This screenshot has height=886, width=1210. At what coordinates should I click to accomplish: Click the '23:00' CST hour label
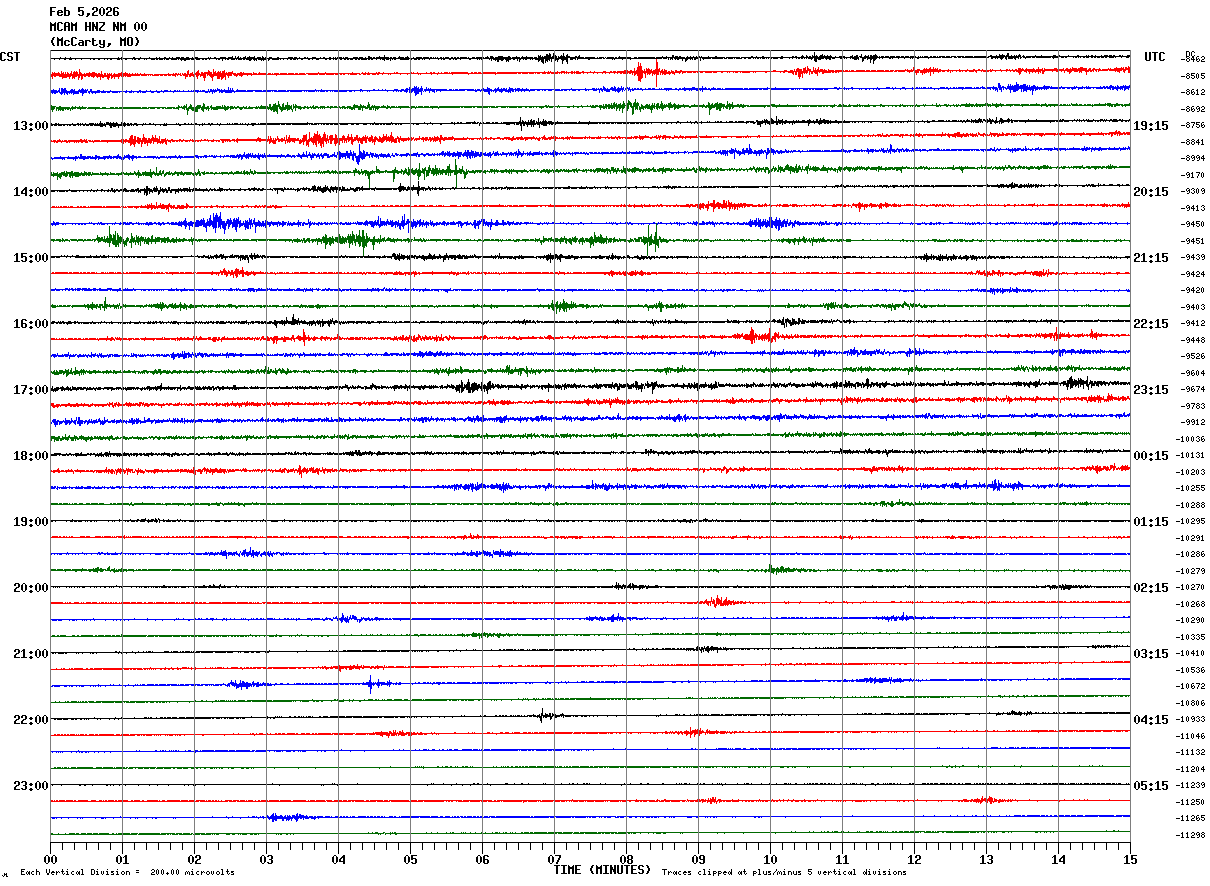click(x=31, y=786)
